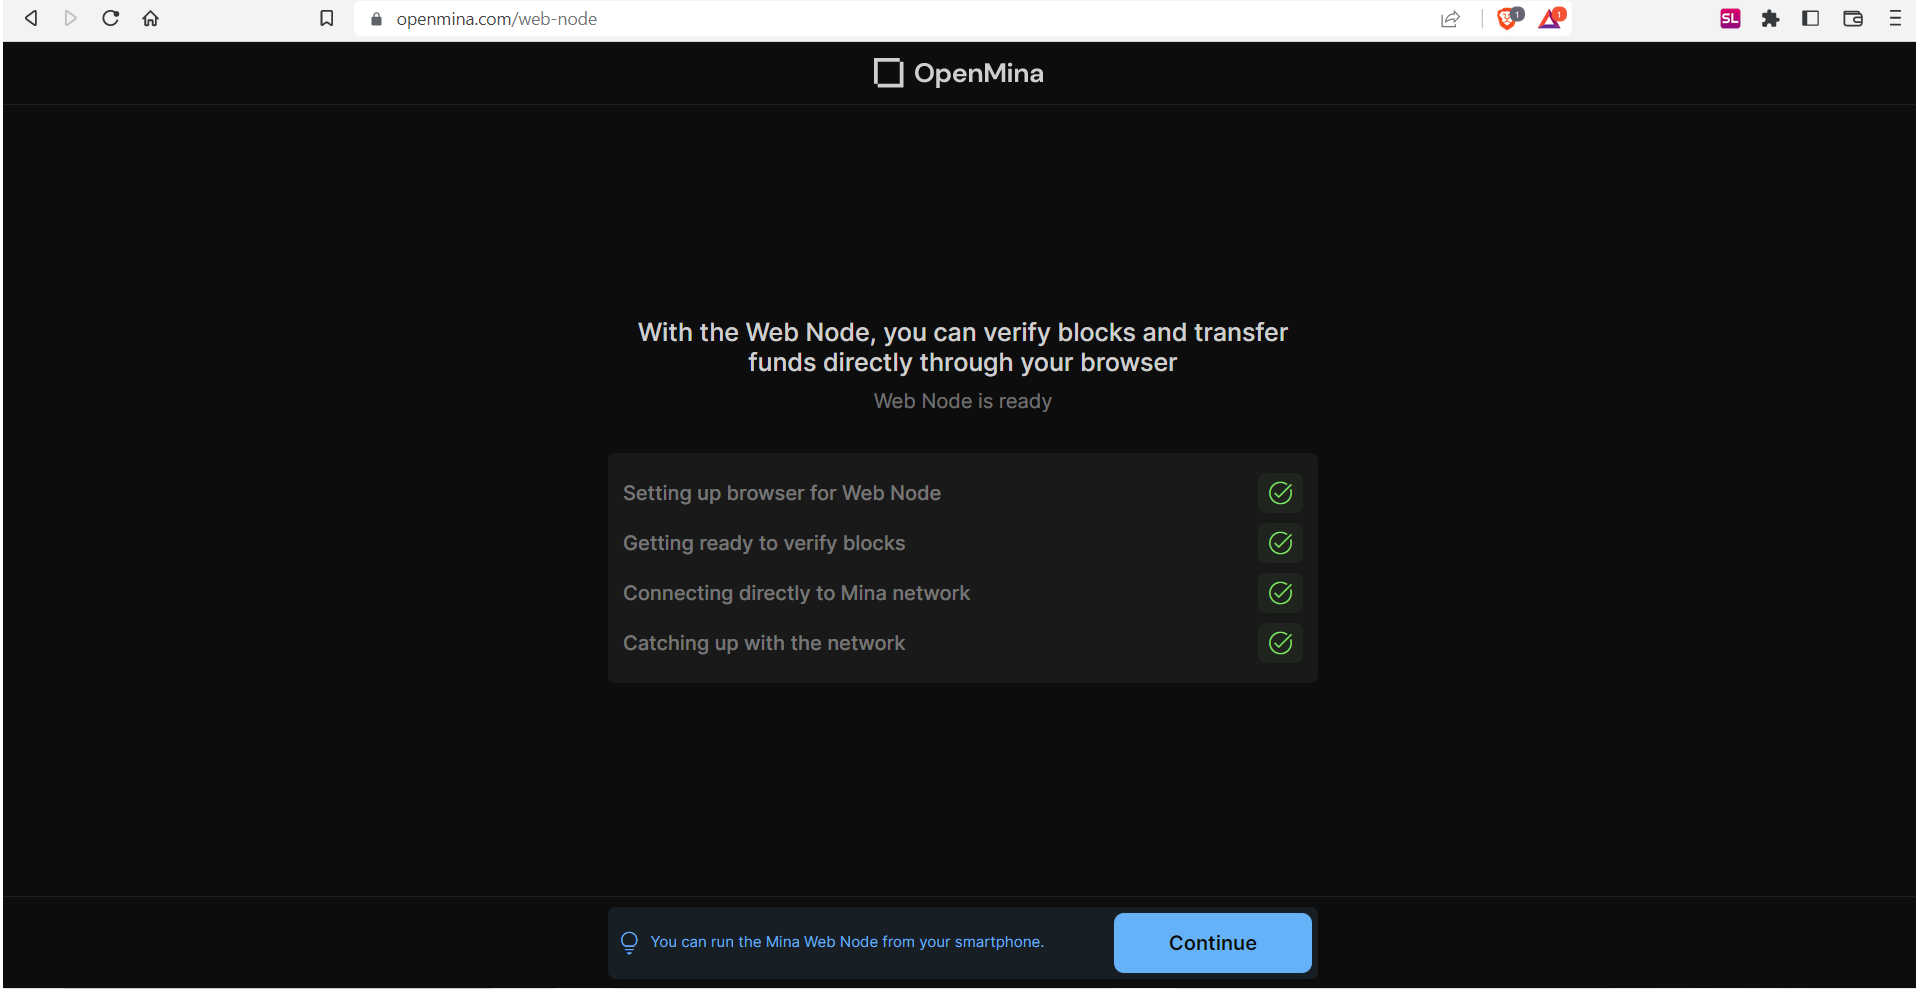This screenshot has height=989, width=1916.
Task: Open the pink SL extension icon
Action: [x=1730, y=18]
